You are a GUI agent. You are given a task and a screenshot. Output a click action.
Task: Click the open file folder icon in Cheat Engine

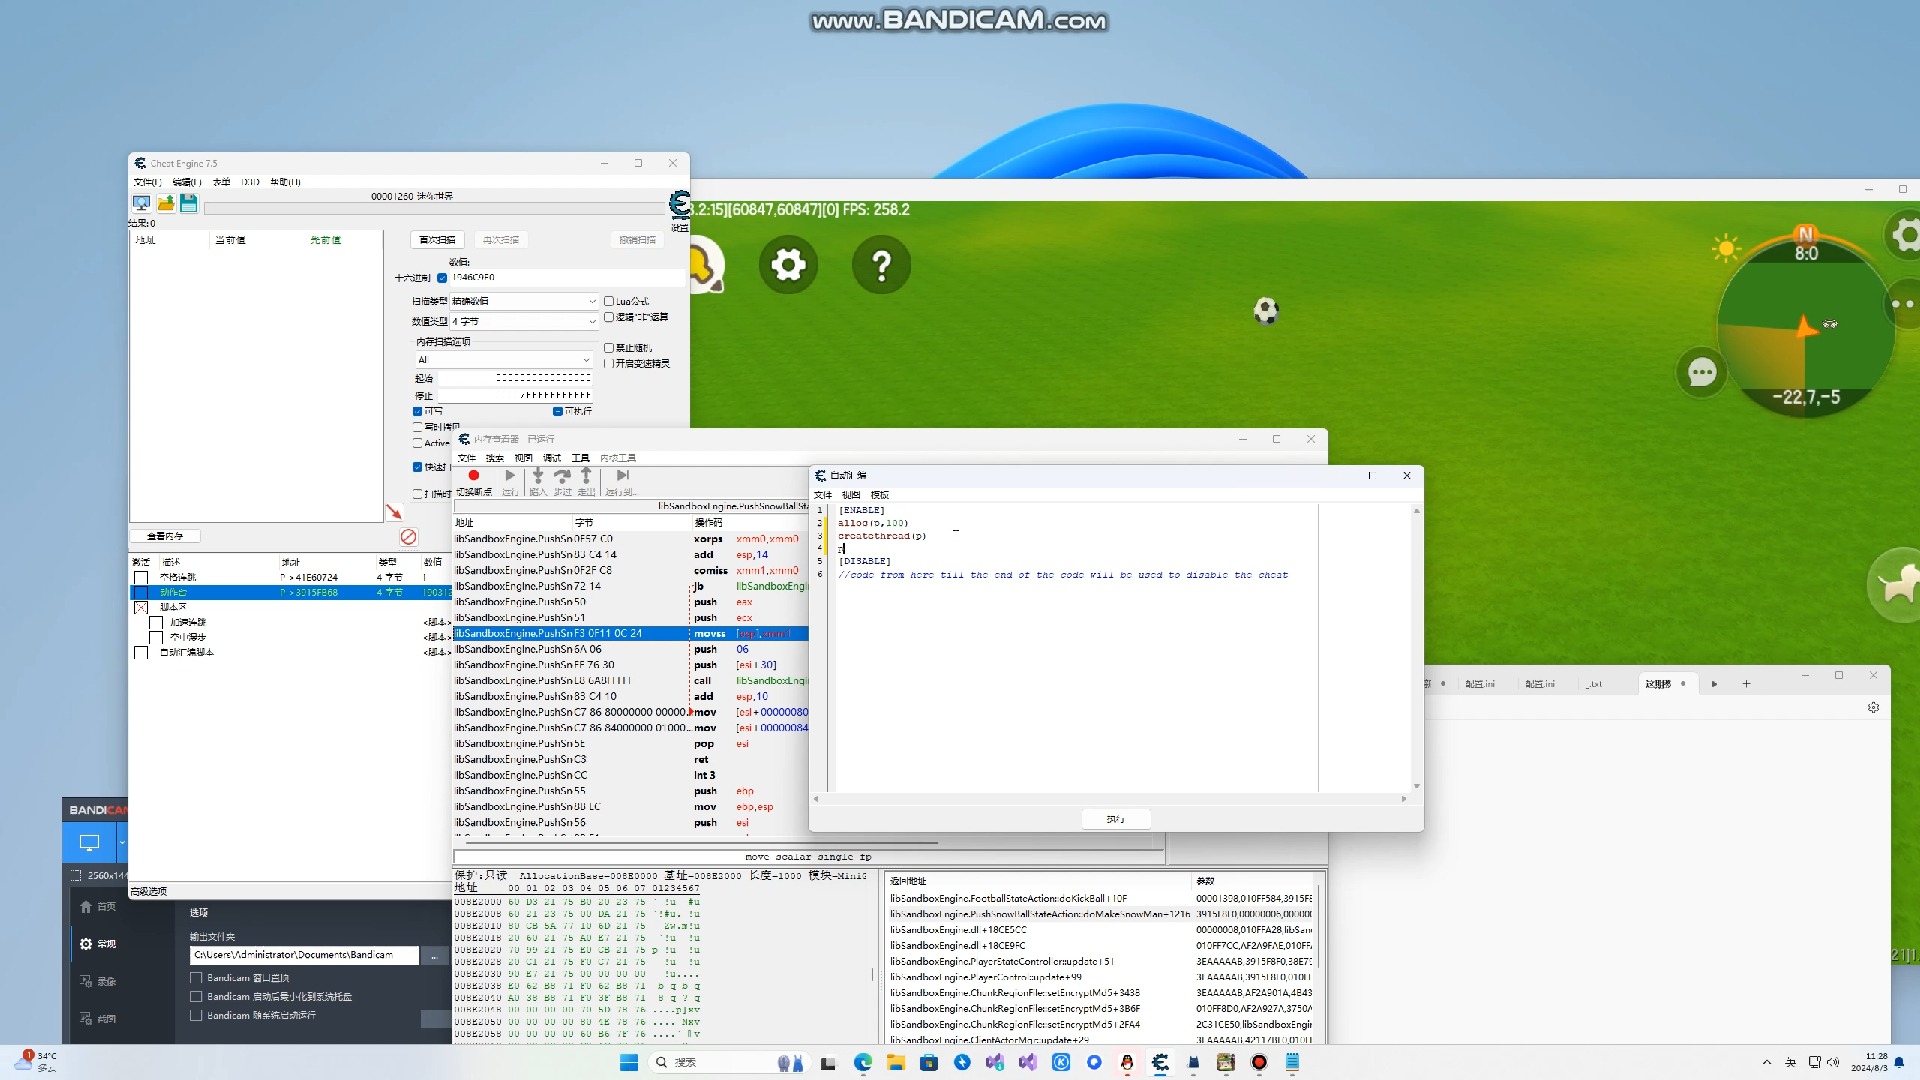(x=165, y=203)
